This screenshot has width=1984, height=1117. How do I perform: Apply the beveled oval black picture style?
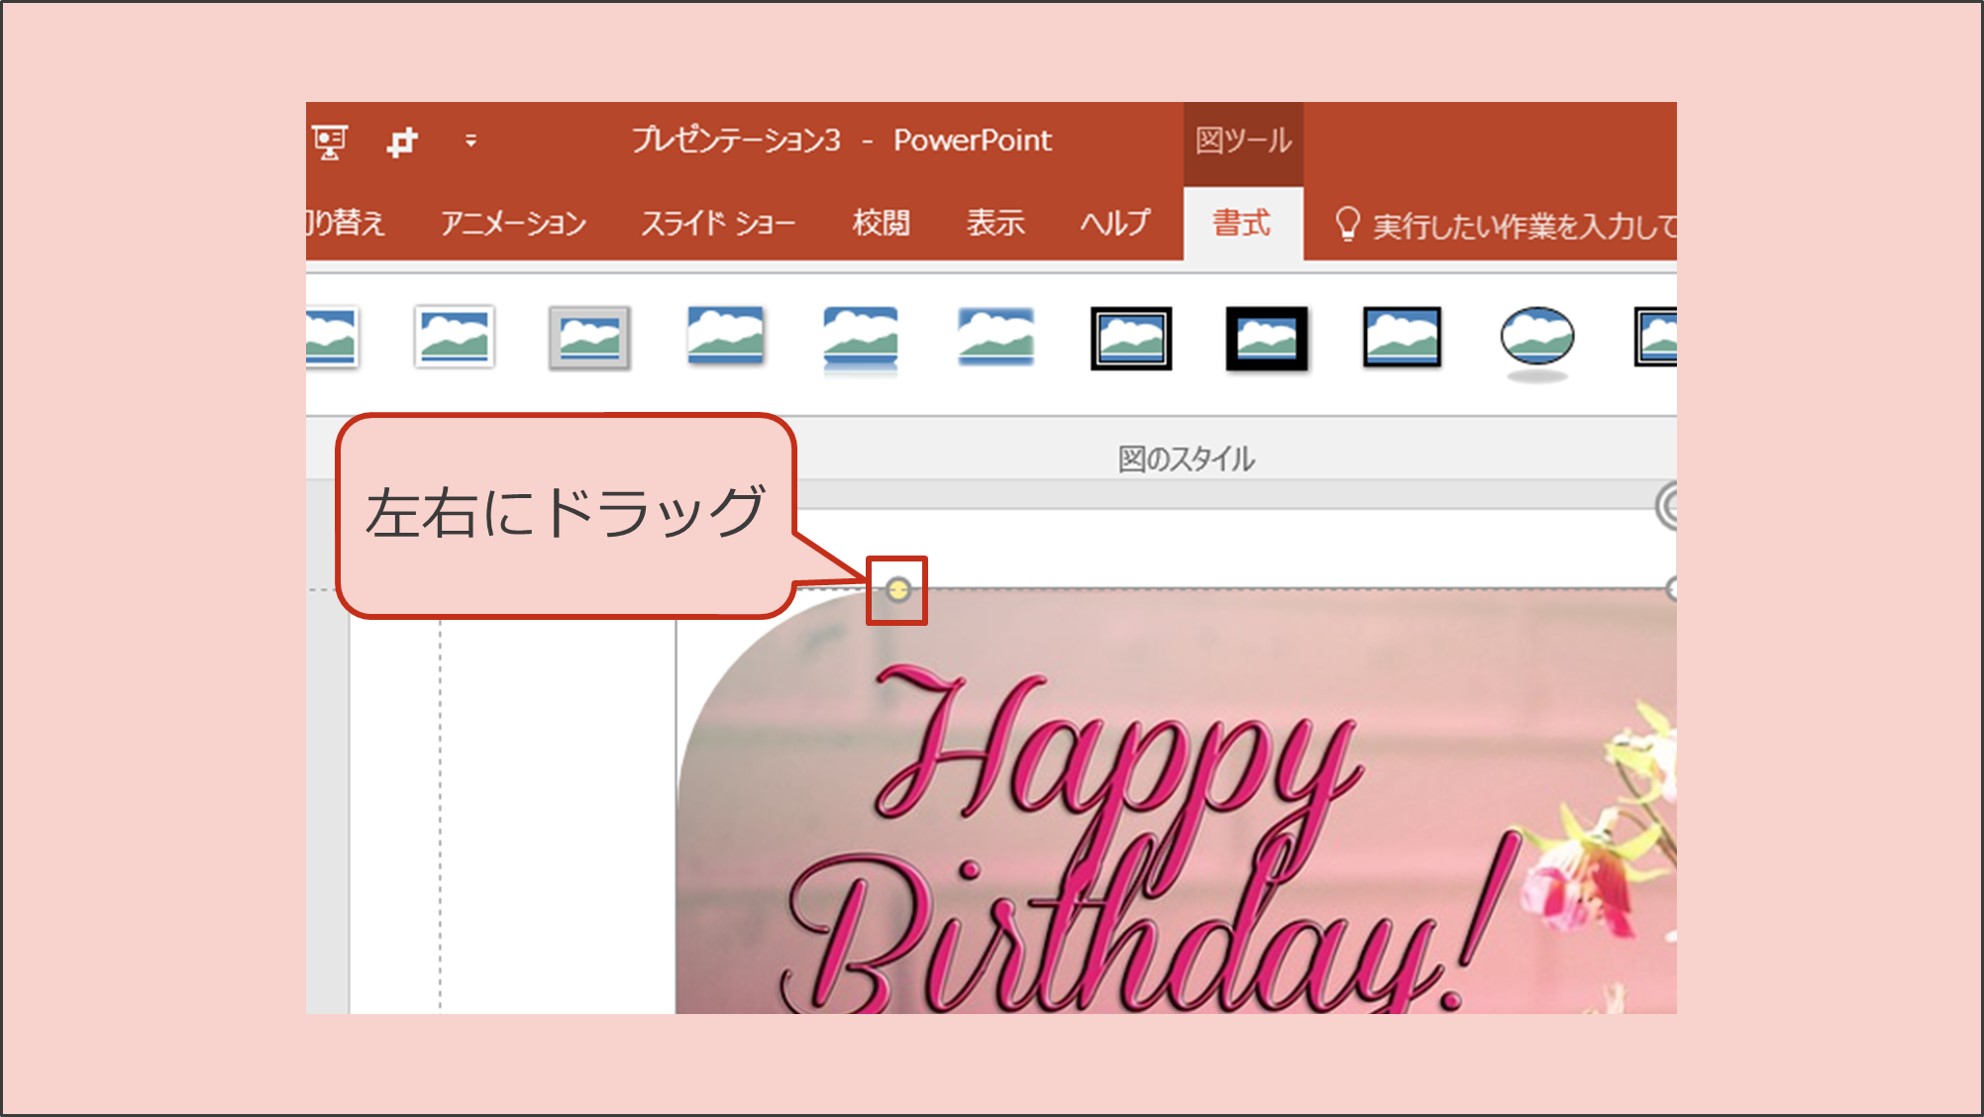1537,342
